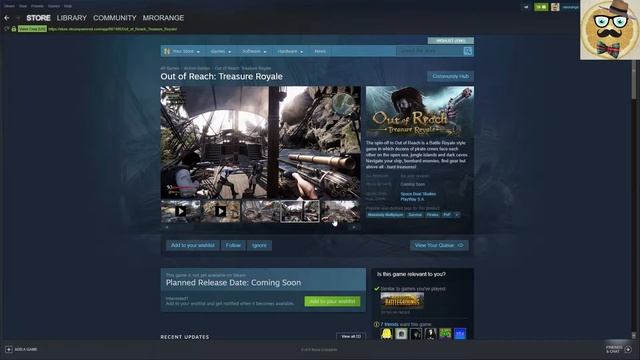Open the Steam menu in the menu bar
Image resolution: width=640 pixels, height=360 pixels.
[9, 6]
